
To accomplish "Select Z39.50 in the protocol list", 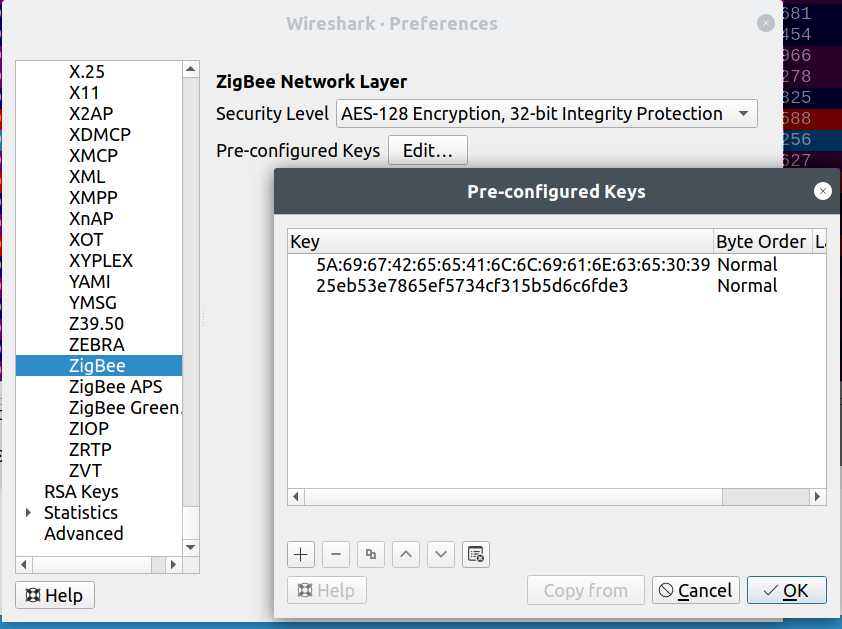I will (x=97, y=323).
